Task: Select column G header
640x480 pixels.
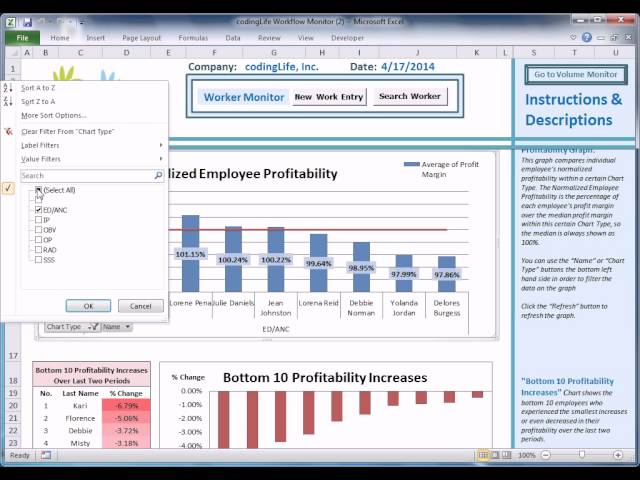Action: (x=273, y=52)
